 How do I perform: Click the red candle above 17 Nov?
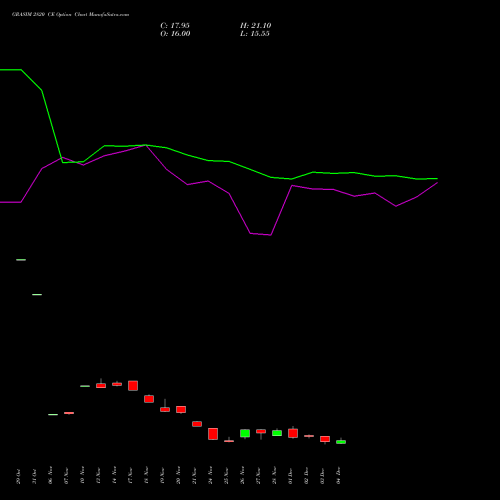[133, 386]
